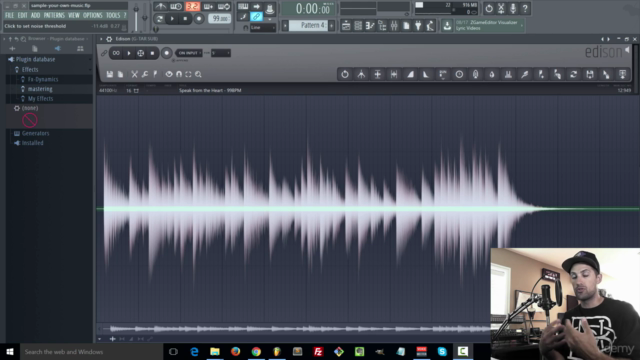Toggle the metronome button
This screenshot has height=360, width=640.
160,7
